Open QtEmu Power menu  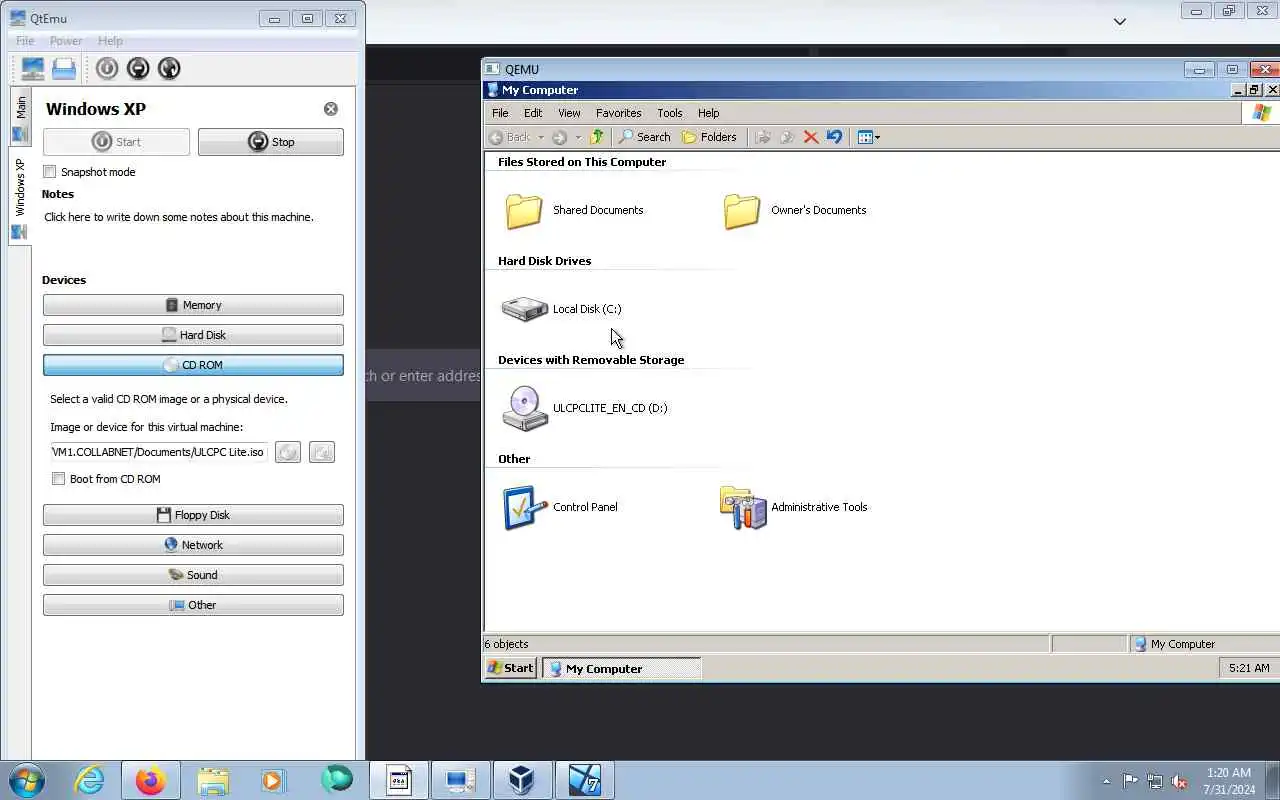pyautogui.click(x=66, y=41)
